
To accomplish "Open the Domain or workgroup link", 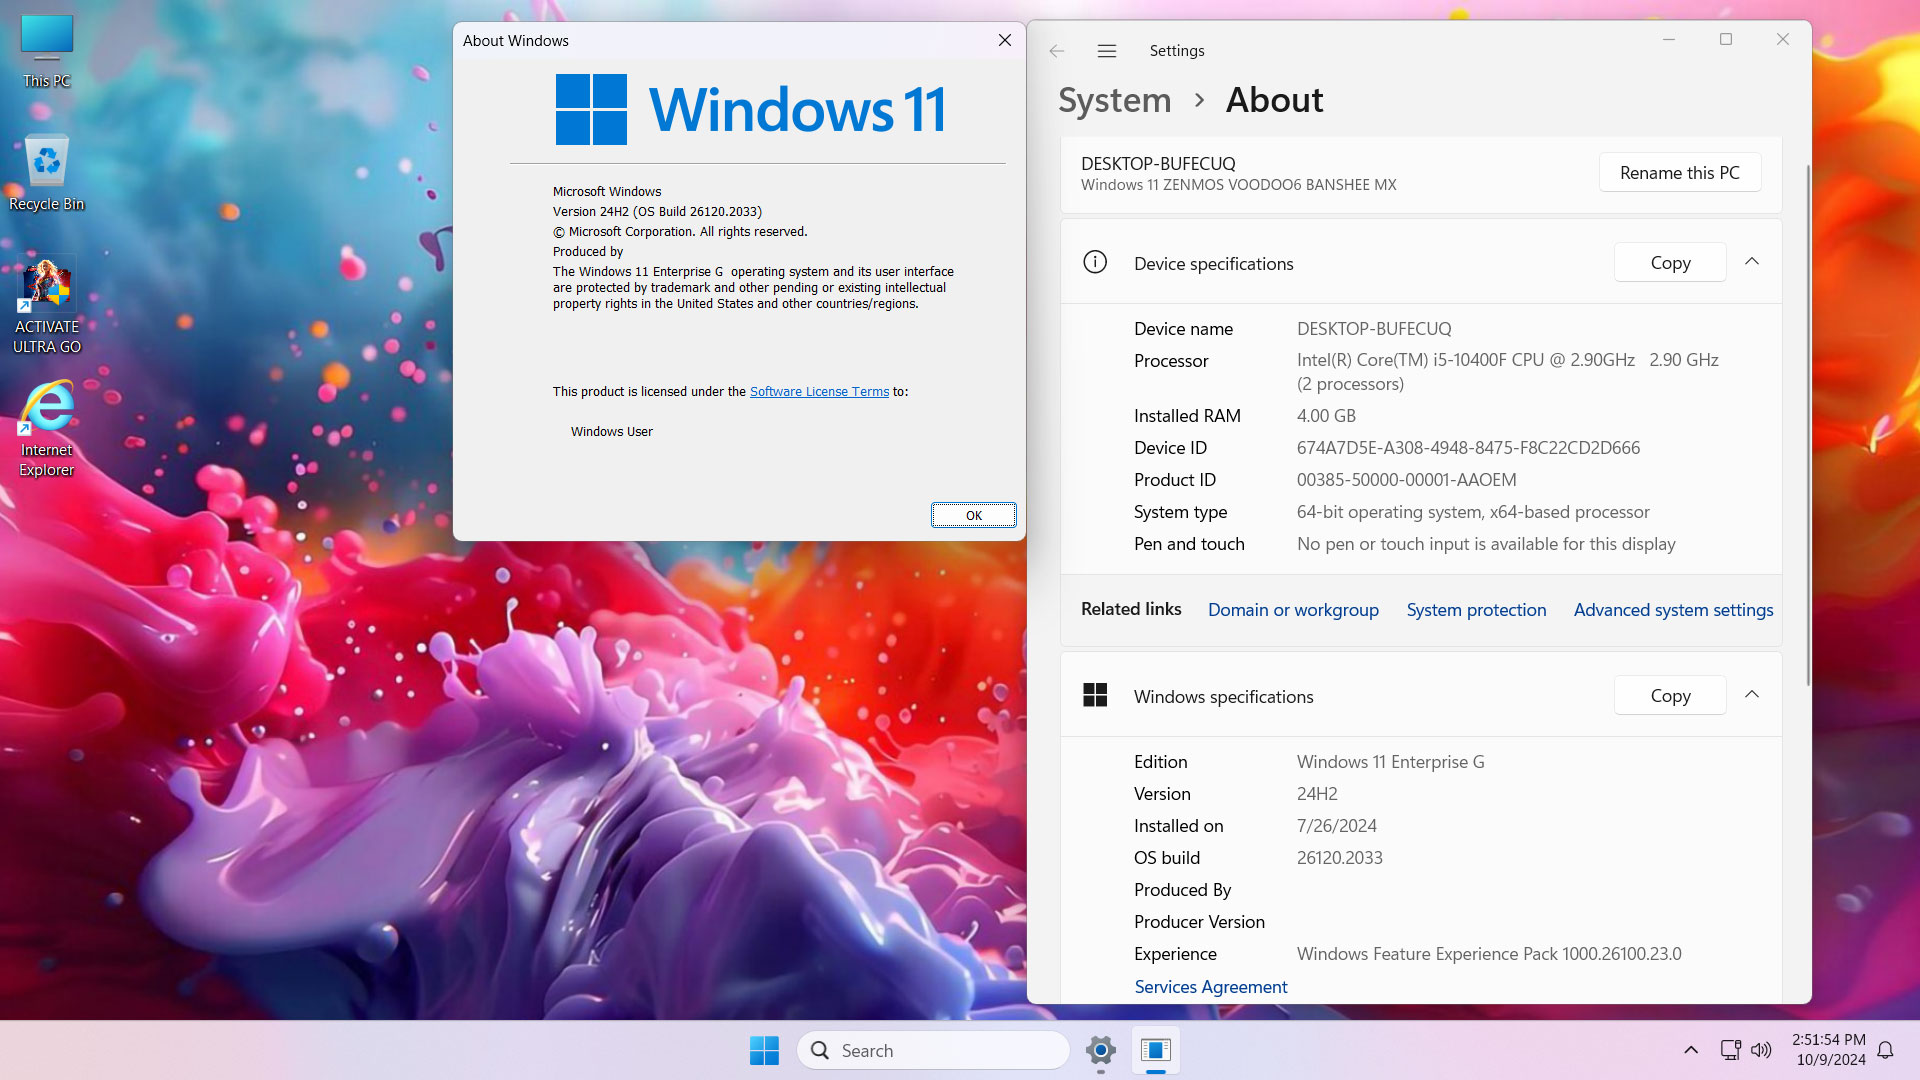I will 1293,610.
